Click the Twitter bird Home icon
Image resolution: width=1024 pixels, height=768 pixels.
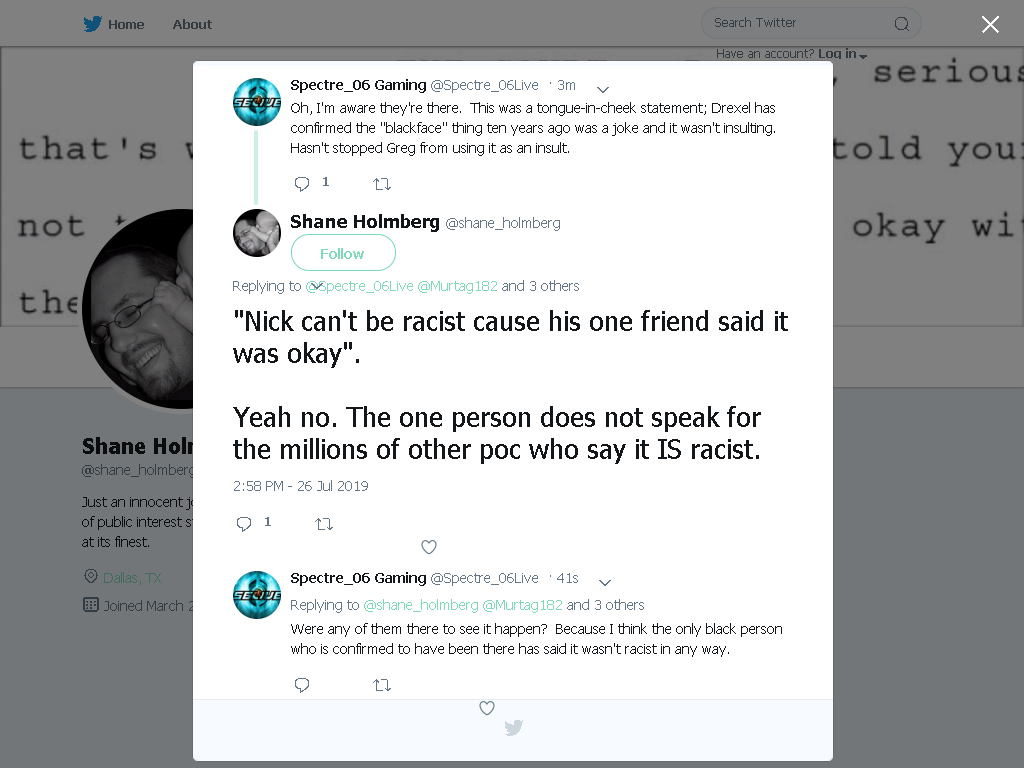(x=92, y=24)
